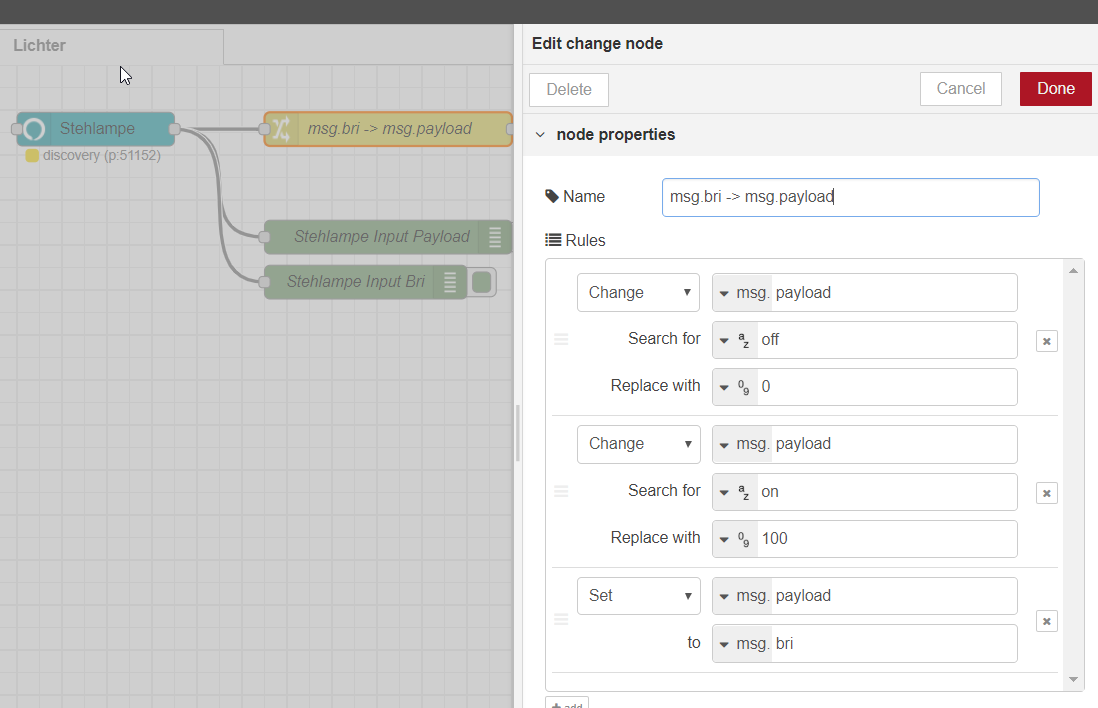Click the sidebar divider handle
Screen dimensions: 1098x708
coord(517,433)
